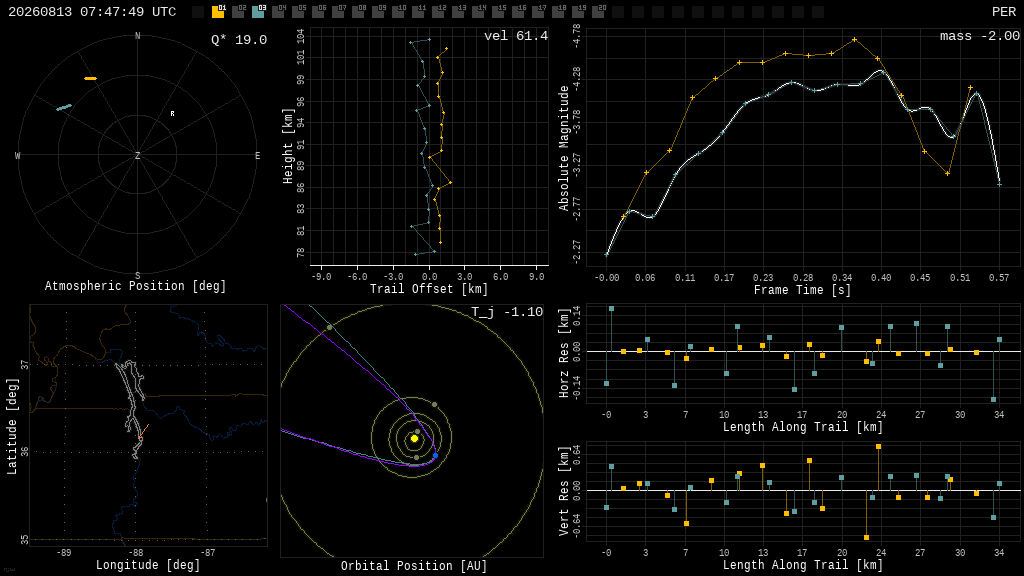Viewport: 1024px width, 576px height.
Task: Click the yellow Sun in orbital plot
Action: click(414, 439)
